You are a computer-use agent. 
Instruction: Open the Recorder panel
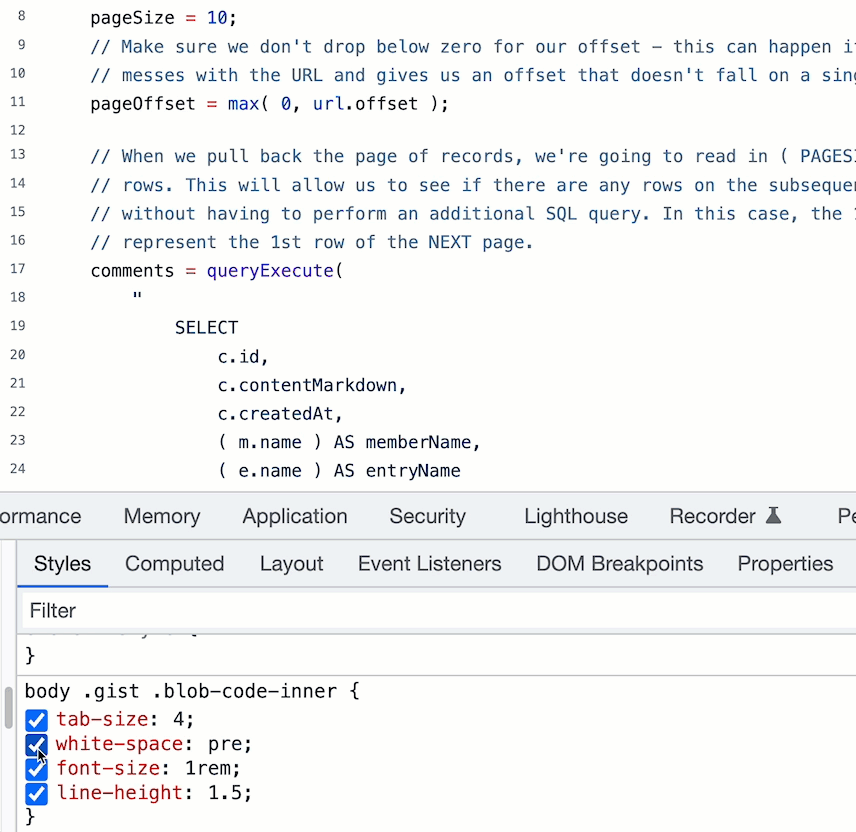click(x=713, y=516)
